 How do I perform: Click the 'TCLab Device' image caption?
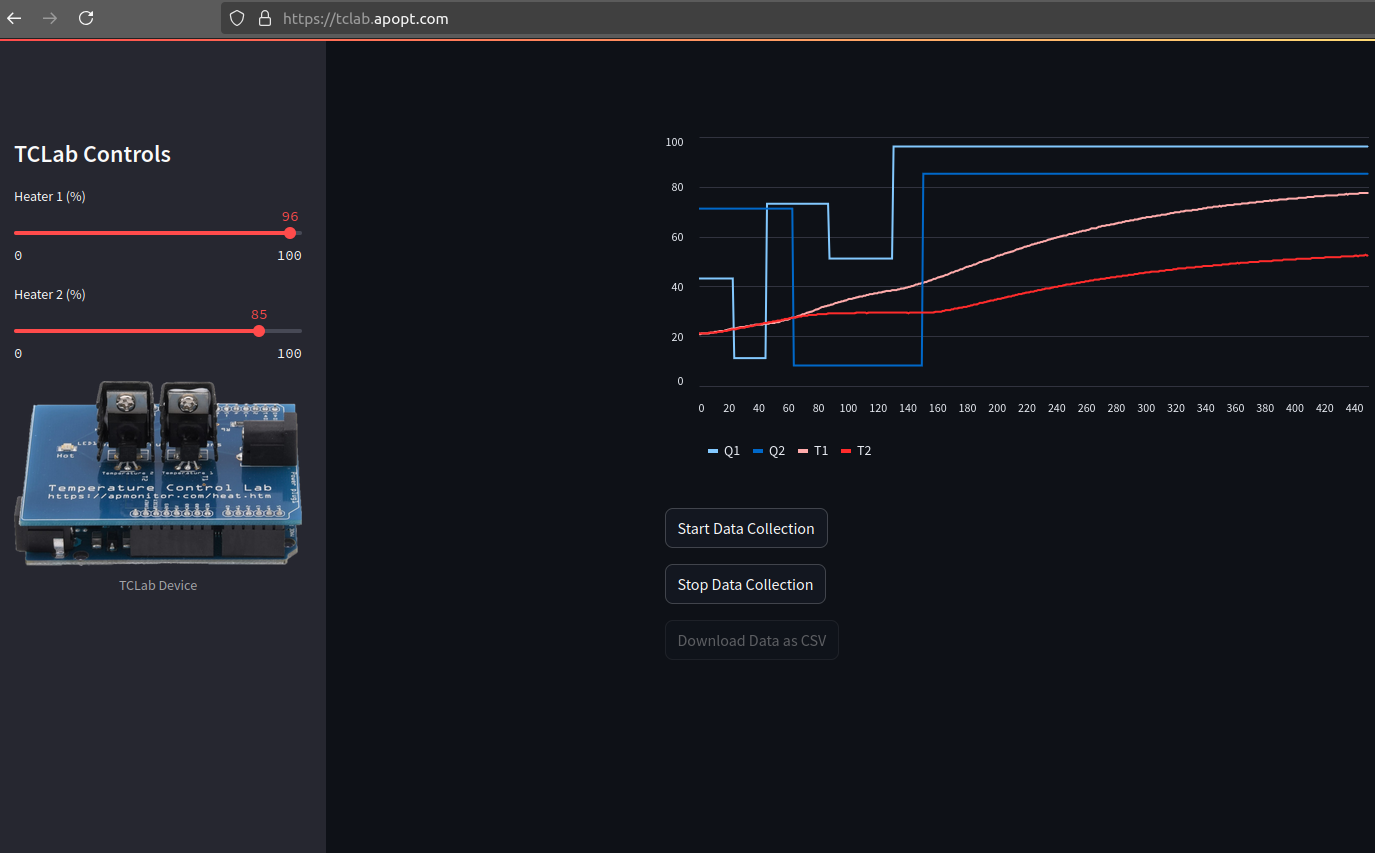[158, 585]
